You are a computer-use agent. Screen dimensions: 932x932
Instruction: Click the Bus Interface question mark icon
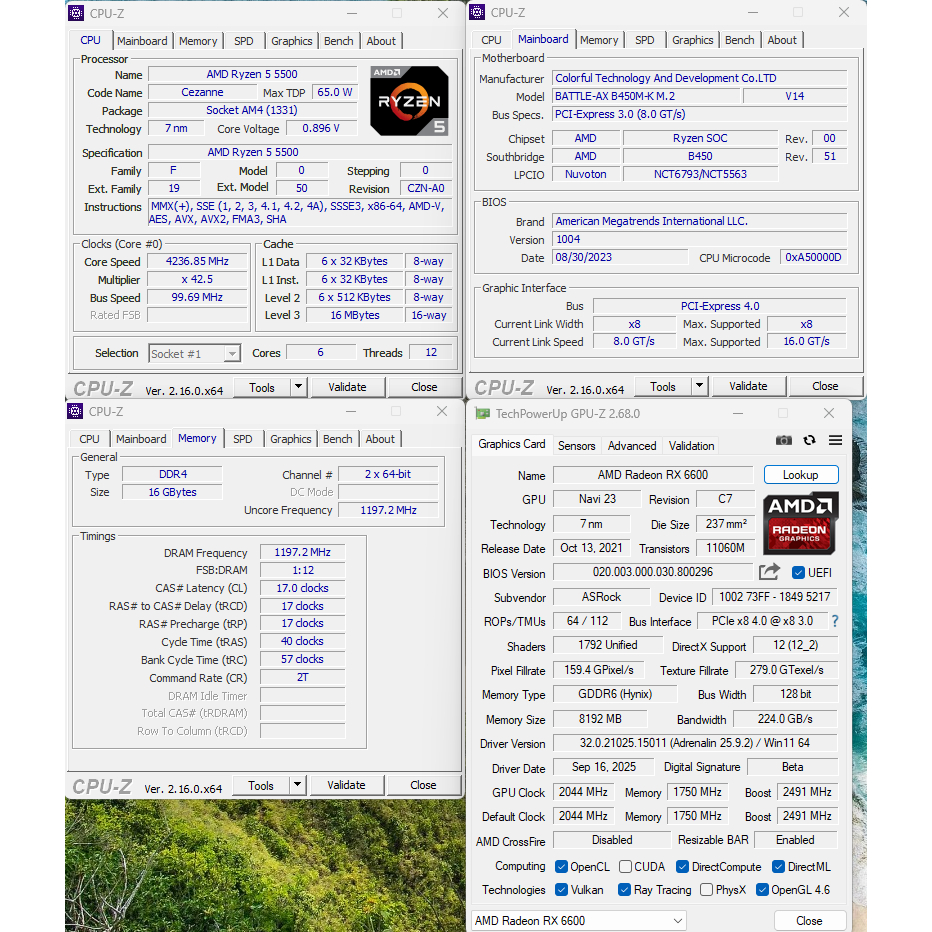pyautogui.click(x=835, y=621)
